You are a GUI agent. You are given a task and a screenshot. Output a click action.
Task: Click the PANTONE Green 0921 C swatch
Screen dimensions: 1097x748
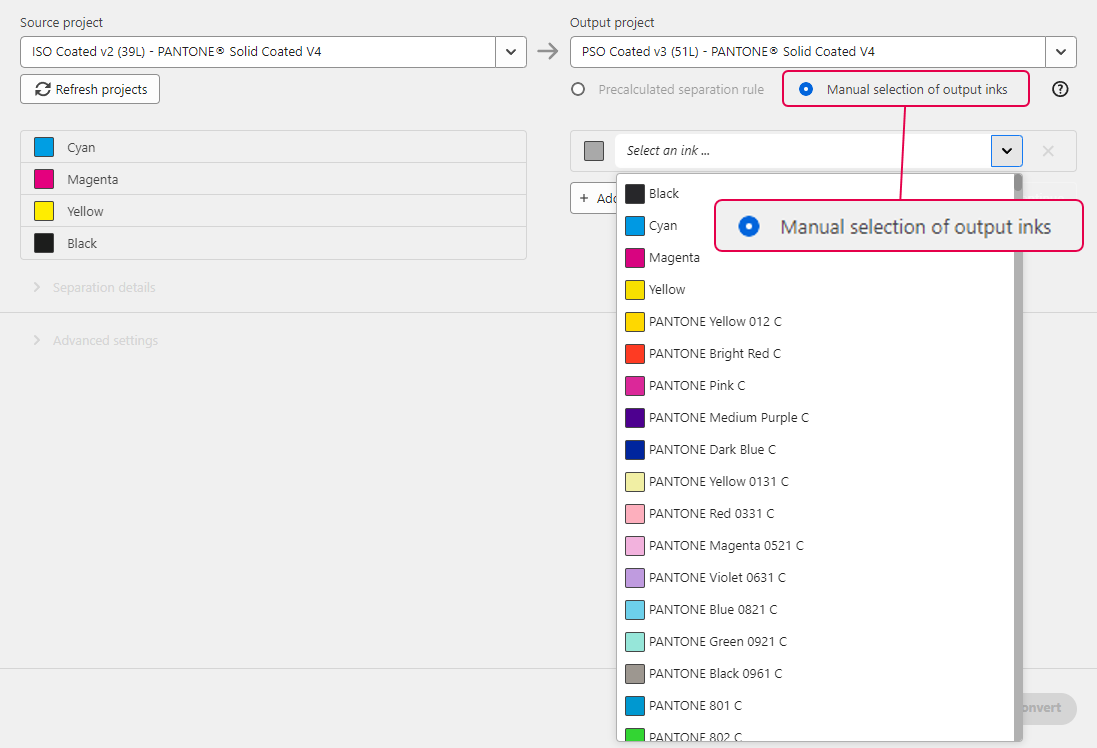coord(635,642)
